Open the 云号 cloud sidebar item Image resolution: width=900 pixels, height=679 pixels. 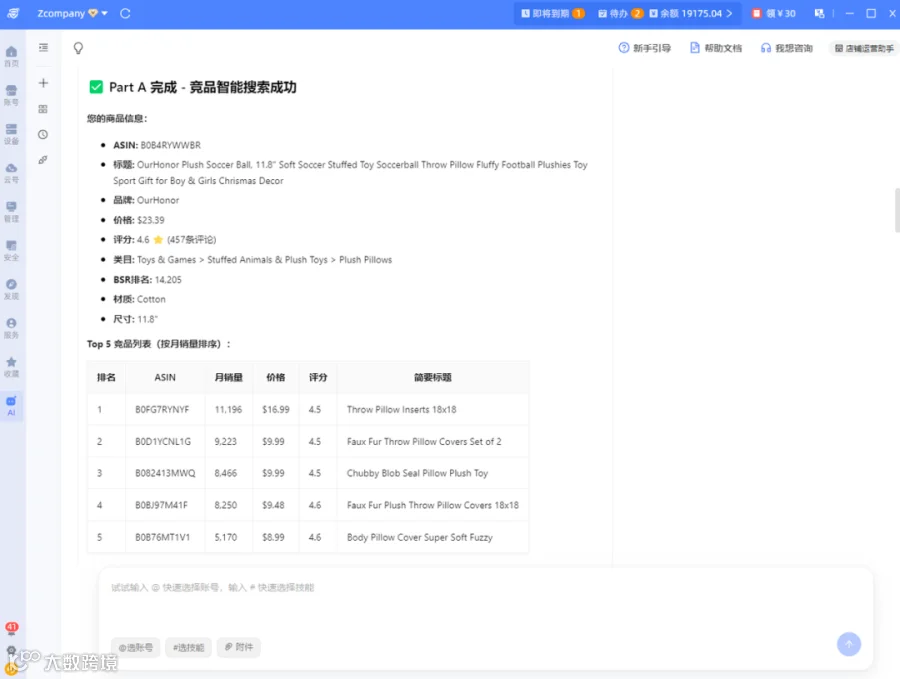tap(11, 173)
